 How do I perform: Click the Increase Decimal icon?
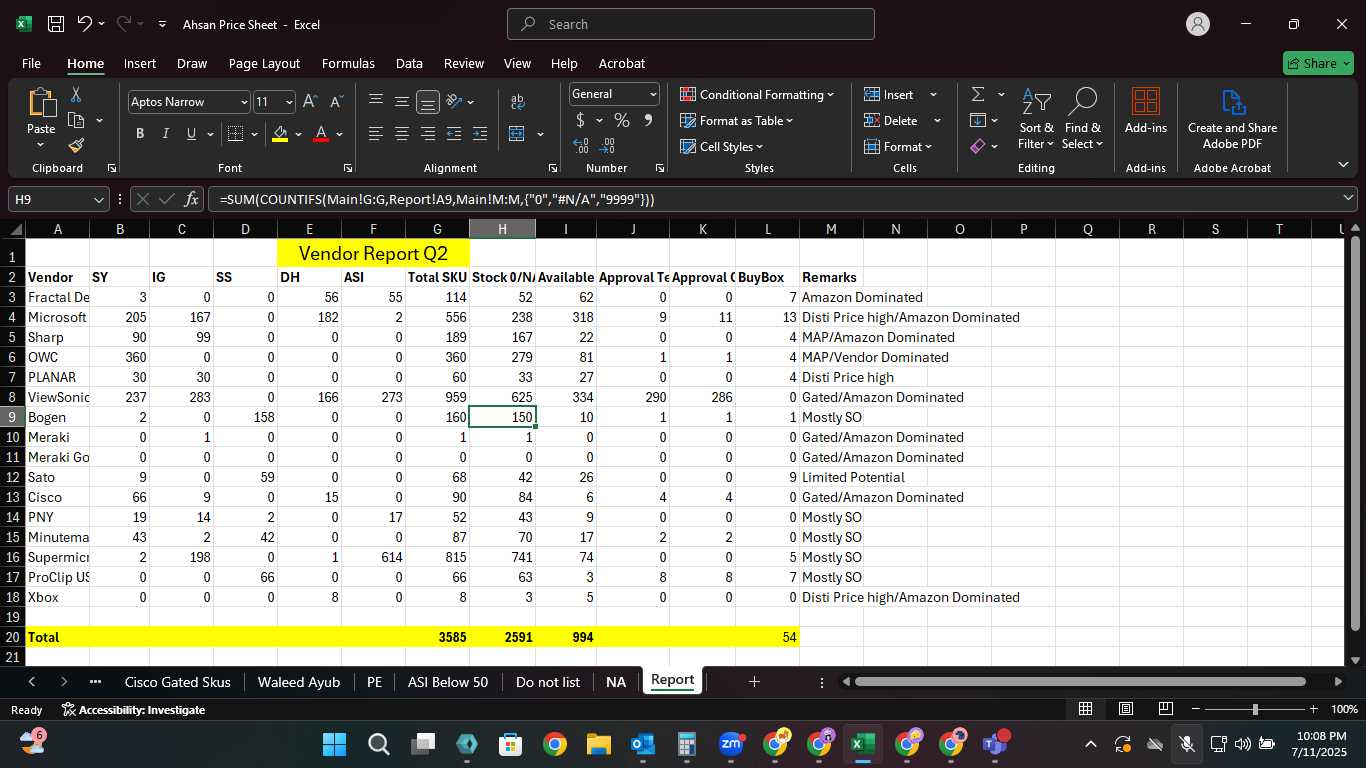[580, 146]
